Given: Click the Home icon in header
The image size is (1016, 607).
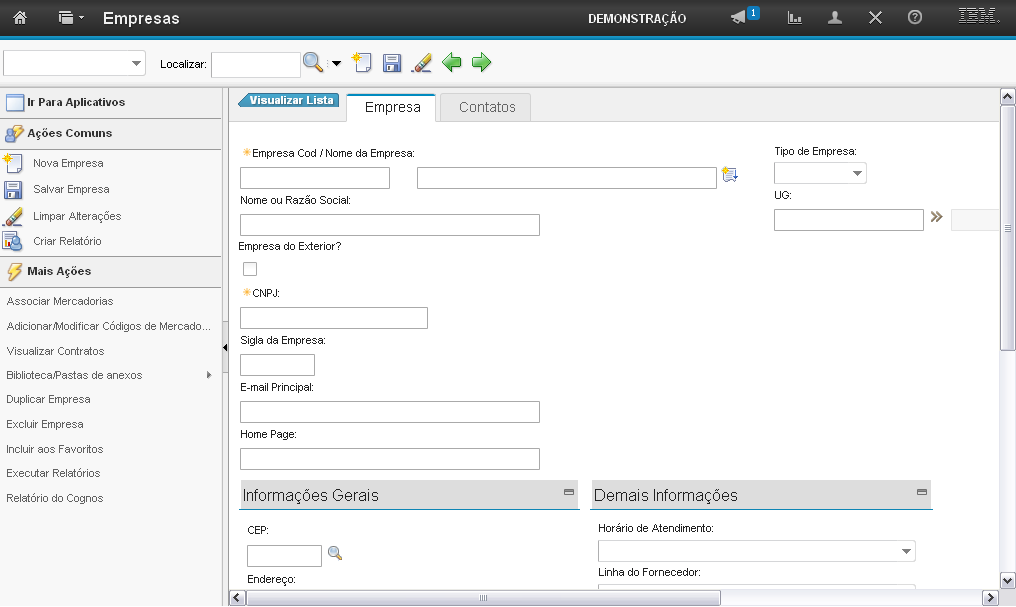Looking at the screenshot, I should [19, 18].
